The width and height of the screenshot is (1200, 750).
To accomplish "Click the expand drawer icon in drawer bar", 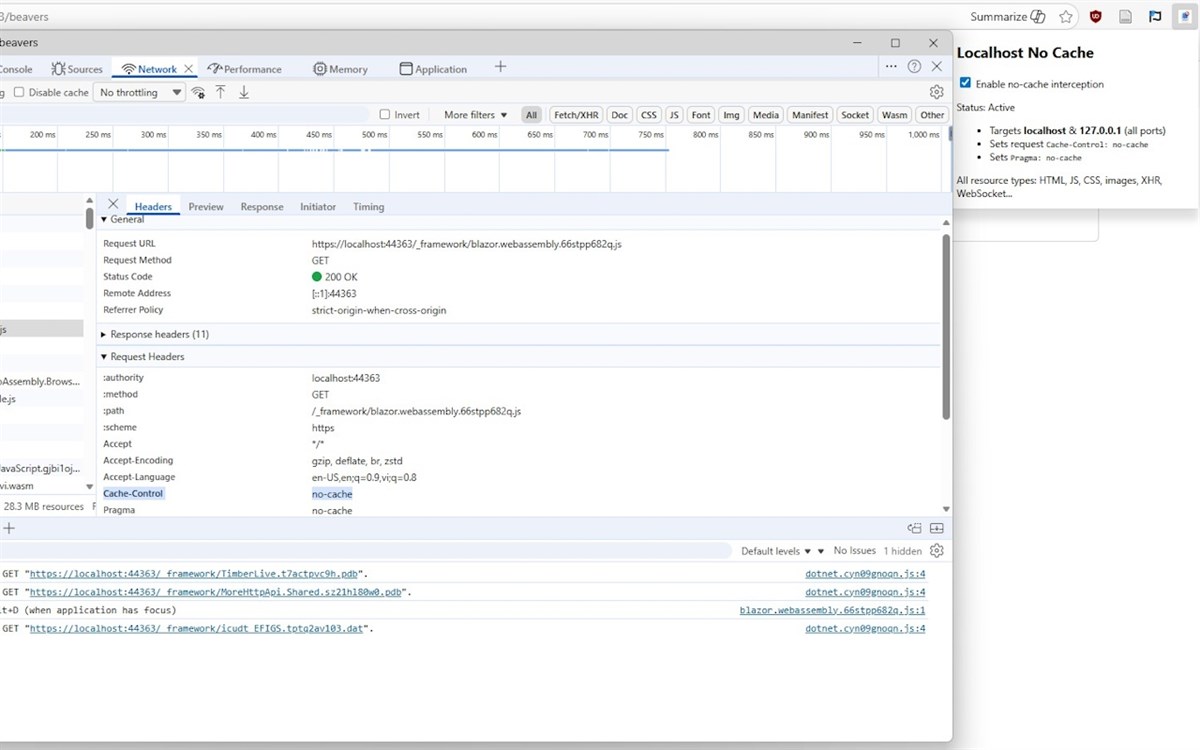I will tap(937, 528).
